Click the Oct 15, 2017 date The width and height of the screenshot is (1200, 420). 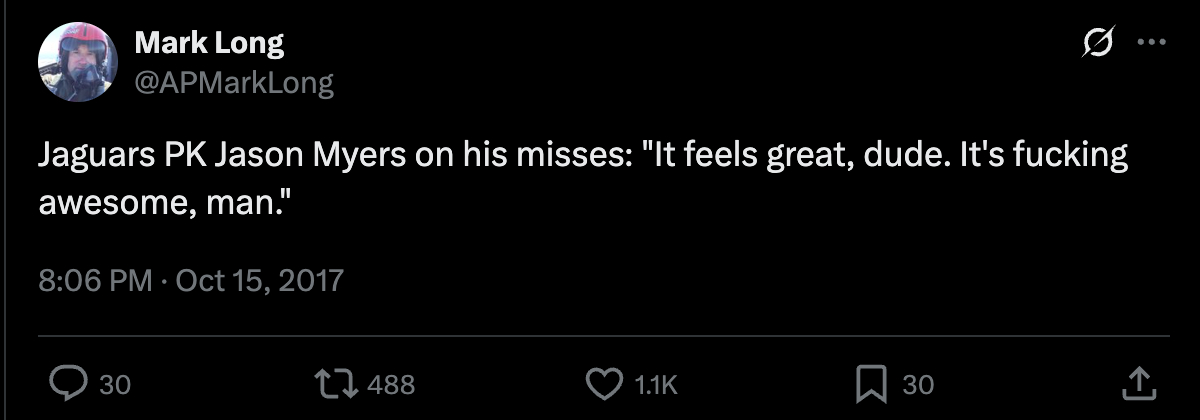coord(259,277)
